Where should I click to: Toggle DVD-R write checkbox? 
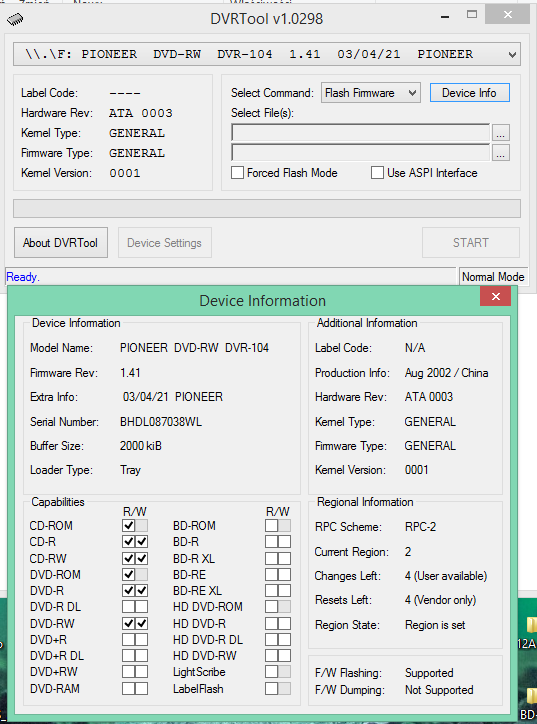(x=142, y=591)
